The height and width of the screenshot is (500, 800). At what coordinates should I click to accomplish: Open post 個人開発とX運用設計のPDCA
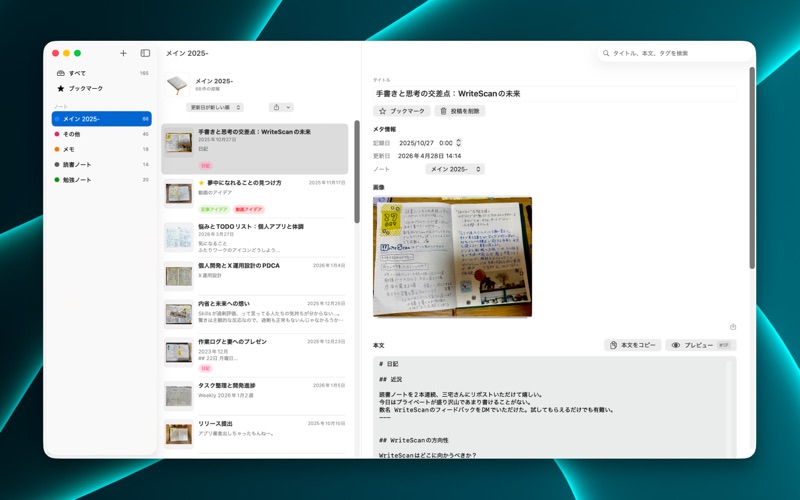(255, 276)
